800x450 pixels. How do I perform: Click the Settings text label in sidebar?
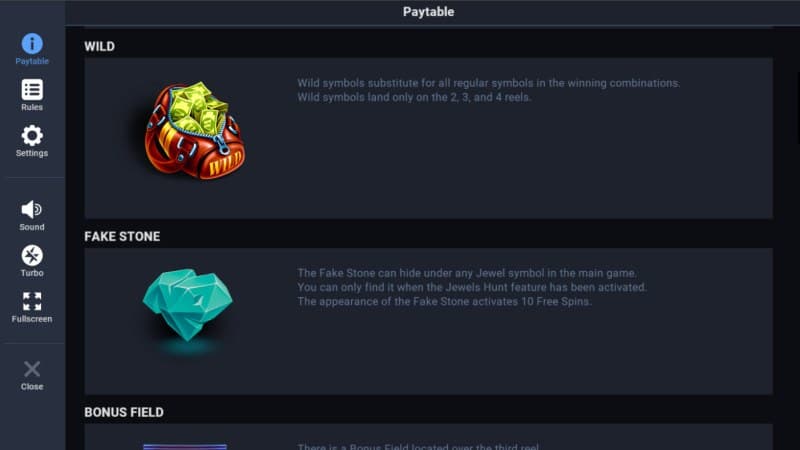coord(32,153)
